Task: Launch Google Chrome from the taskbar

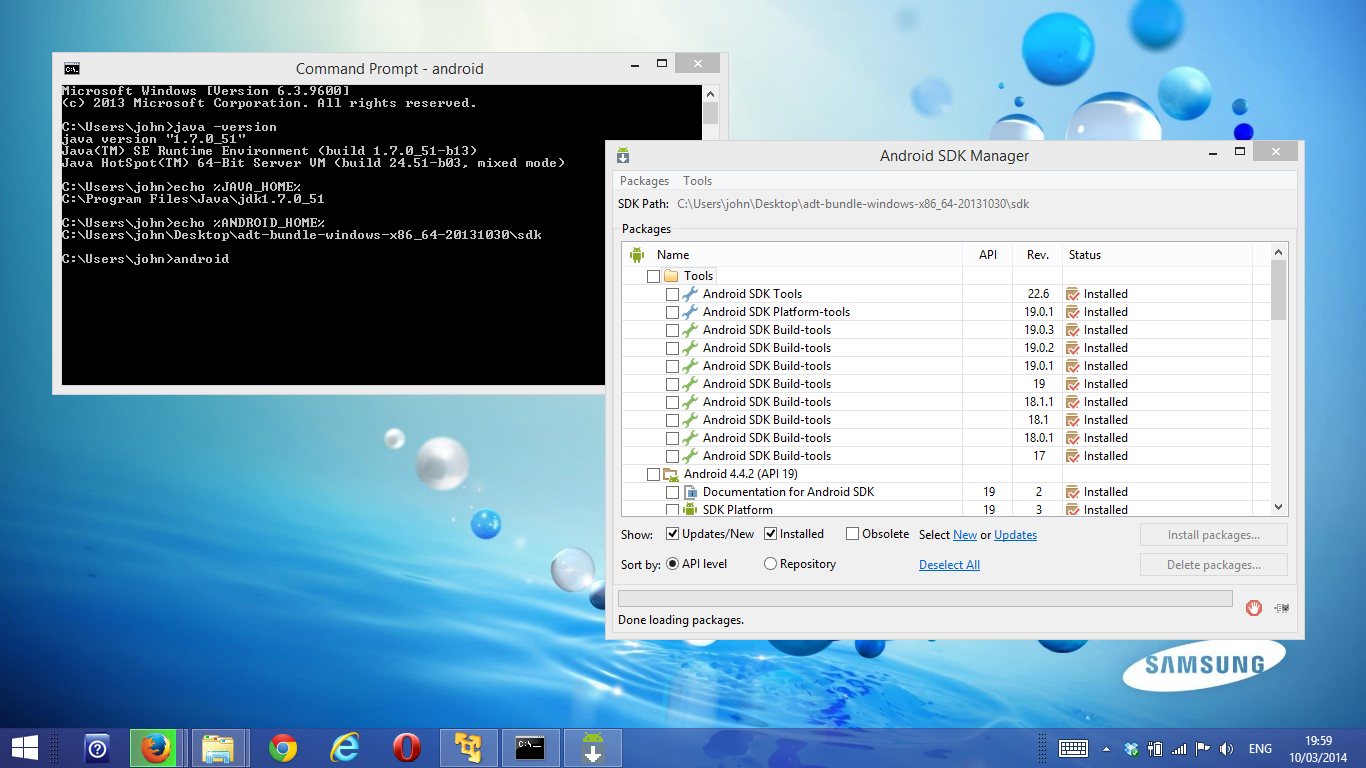Action: (283, 748)
